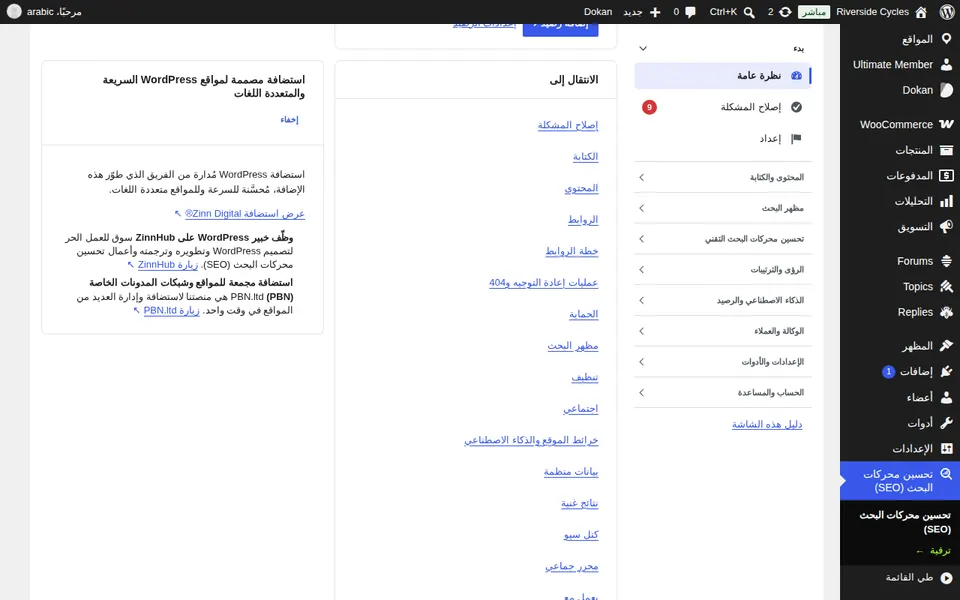
Task: Jump to الروابط link
Action: [x=583, y=220]
